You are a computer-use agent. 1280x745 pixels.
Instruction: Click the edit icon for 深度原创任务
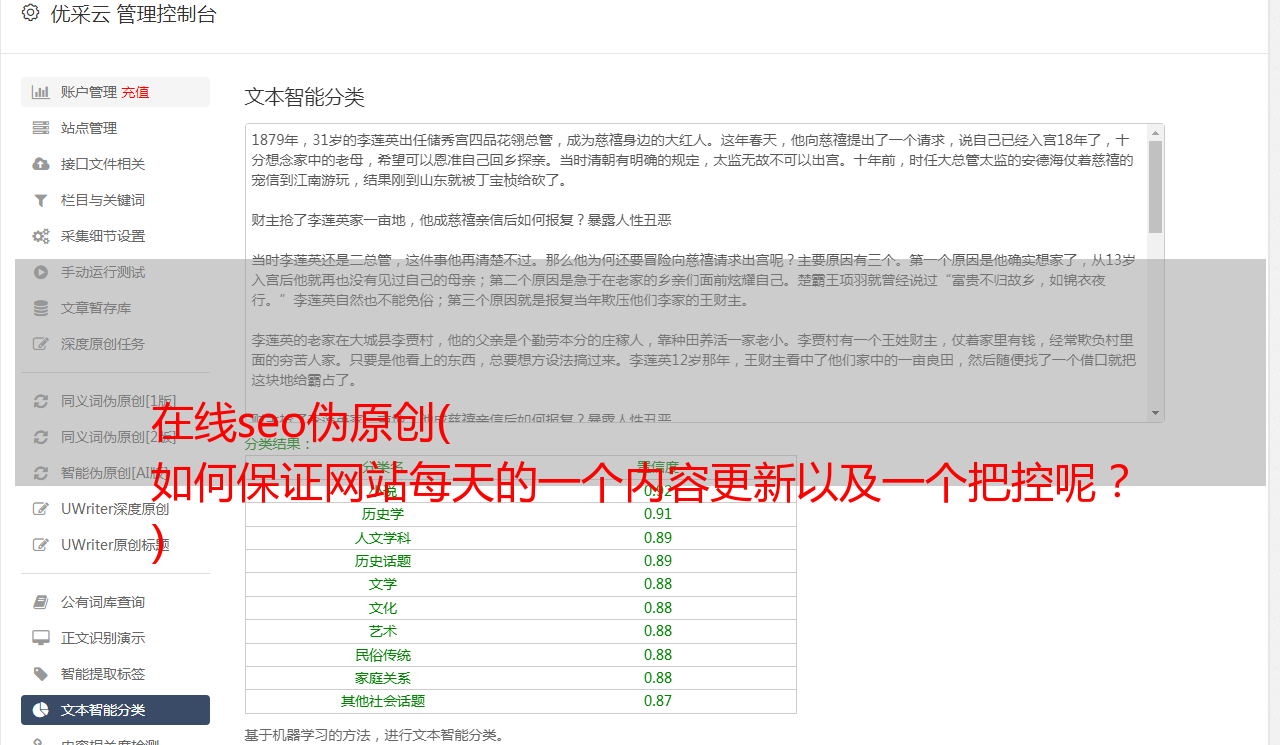[x=41, y=344]
